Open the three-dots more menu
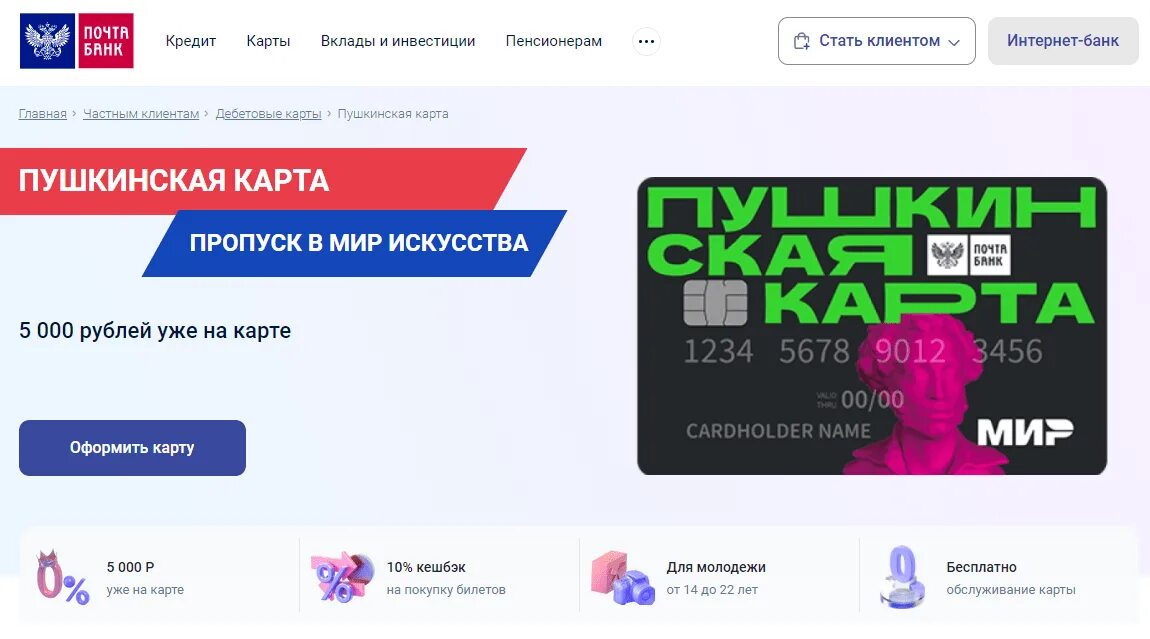Image resolution: width=1150 pixels, height=639 pixels. click(646, 41)
